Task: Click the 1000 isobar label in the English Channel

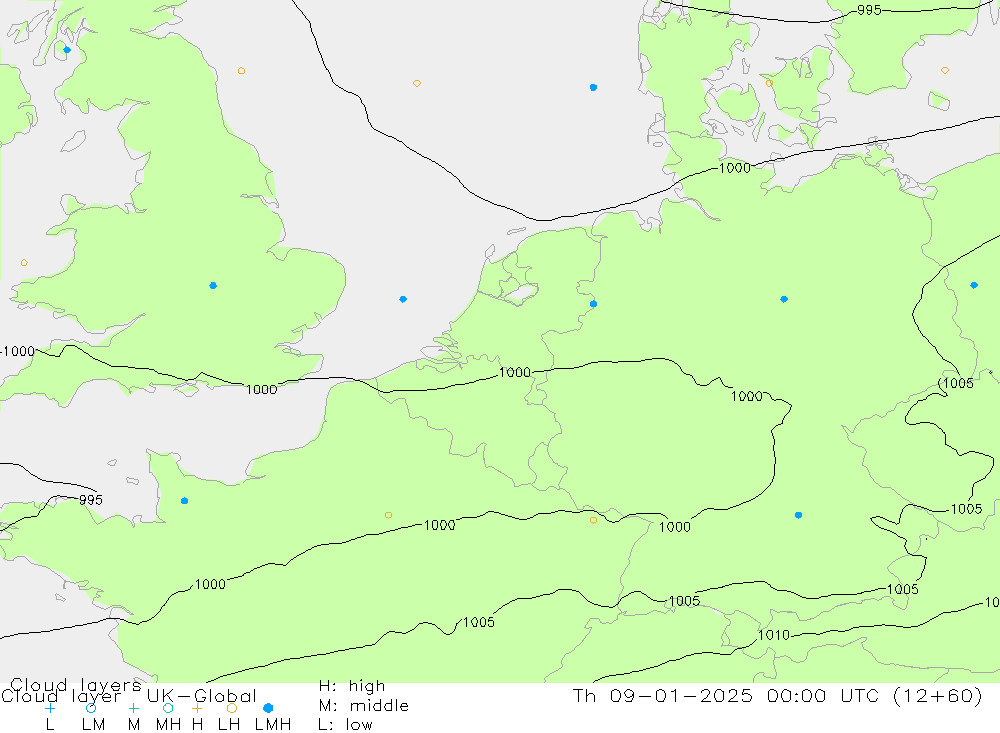Action: 261,389
